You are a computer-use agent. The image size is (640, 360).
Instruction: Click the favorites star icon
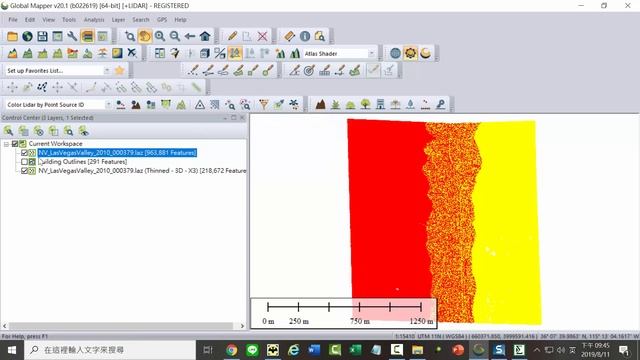tap(120, 71)
